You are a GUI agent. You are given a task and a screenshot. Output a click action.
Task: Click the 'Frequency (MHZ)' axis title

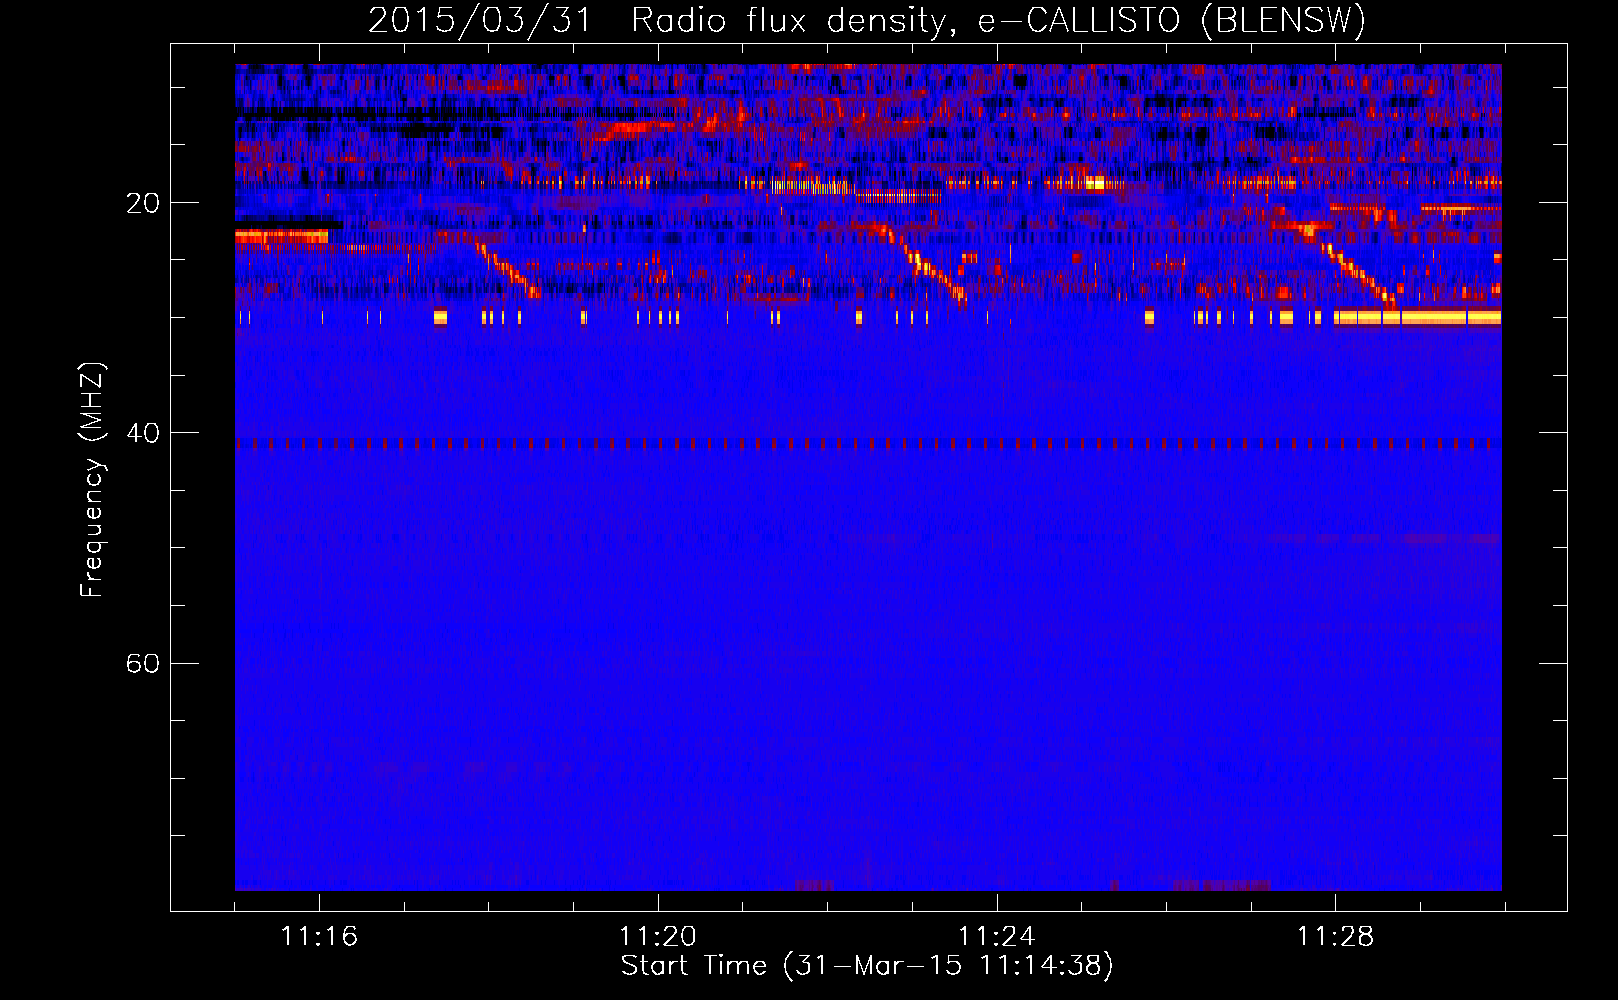92,480
